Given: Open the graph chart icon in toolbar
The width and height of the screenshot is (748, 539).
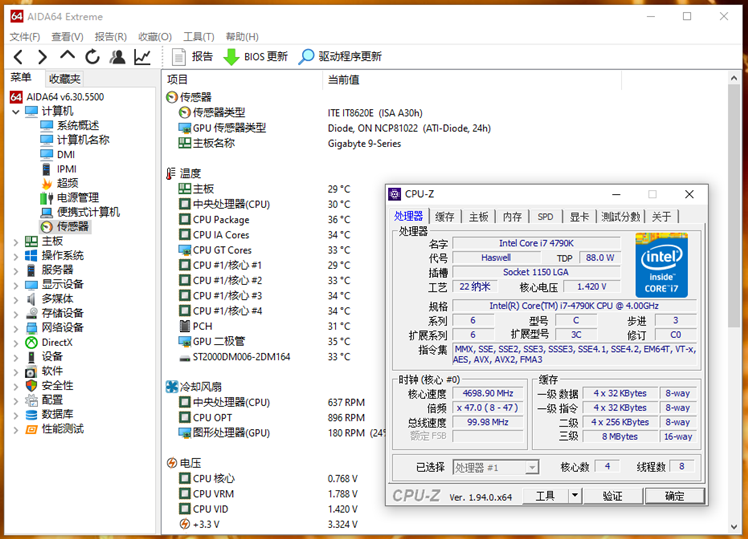Looking at the screenshot, I should coord(142,57).
